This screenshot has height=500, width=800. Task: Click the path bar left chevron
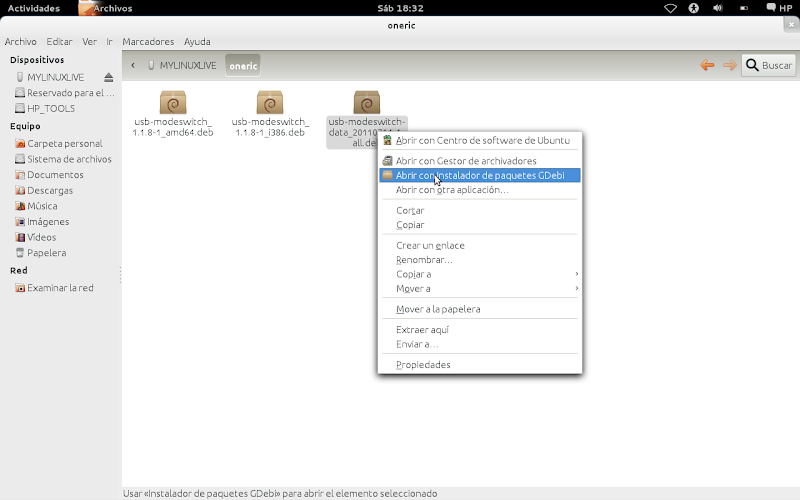(133, 65)
